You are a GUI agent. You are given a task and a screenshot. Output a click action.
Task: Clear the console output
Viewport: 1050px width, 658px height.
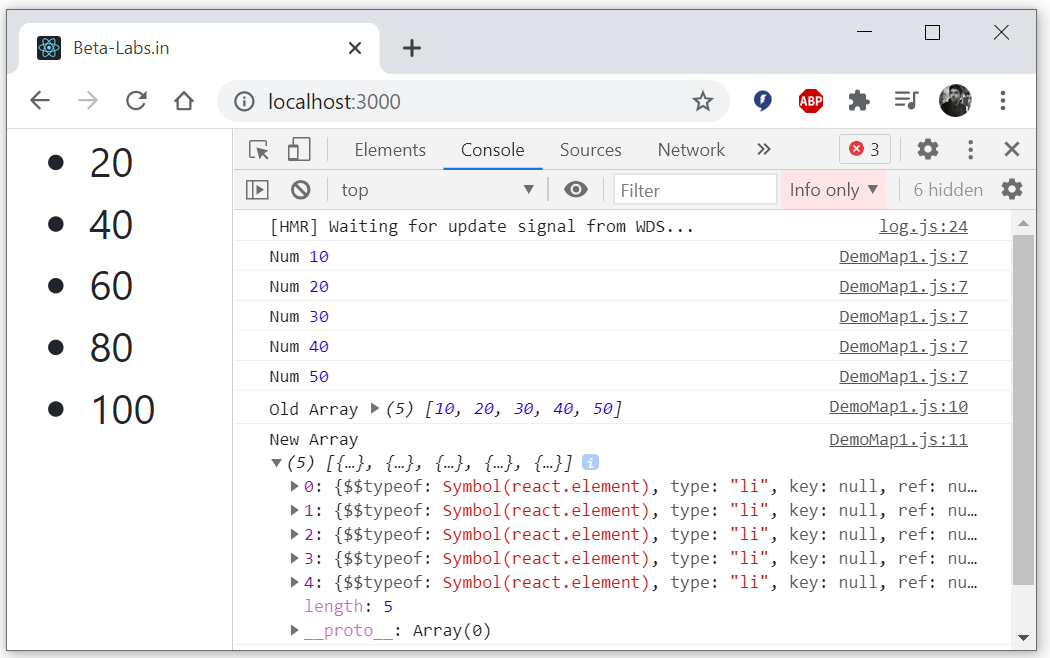301,189
